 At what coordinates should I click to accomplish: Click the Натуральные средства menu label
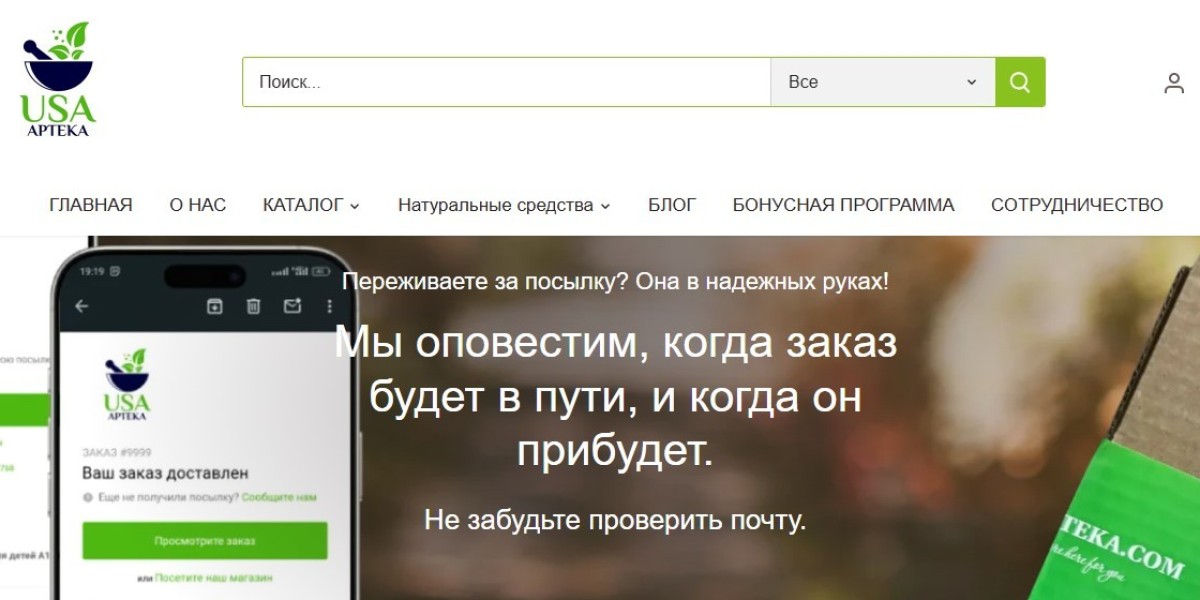click(x=496, y=205)
